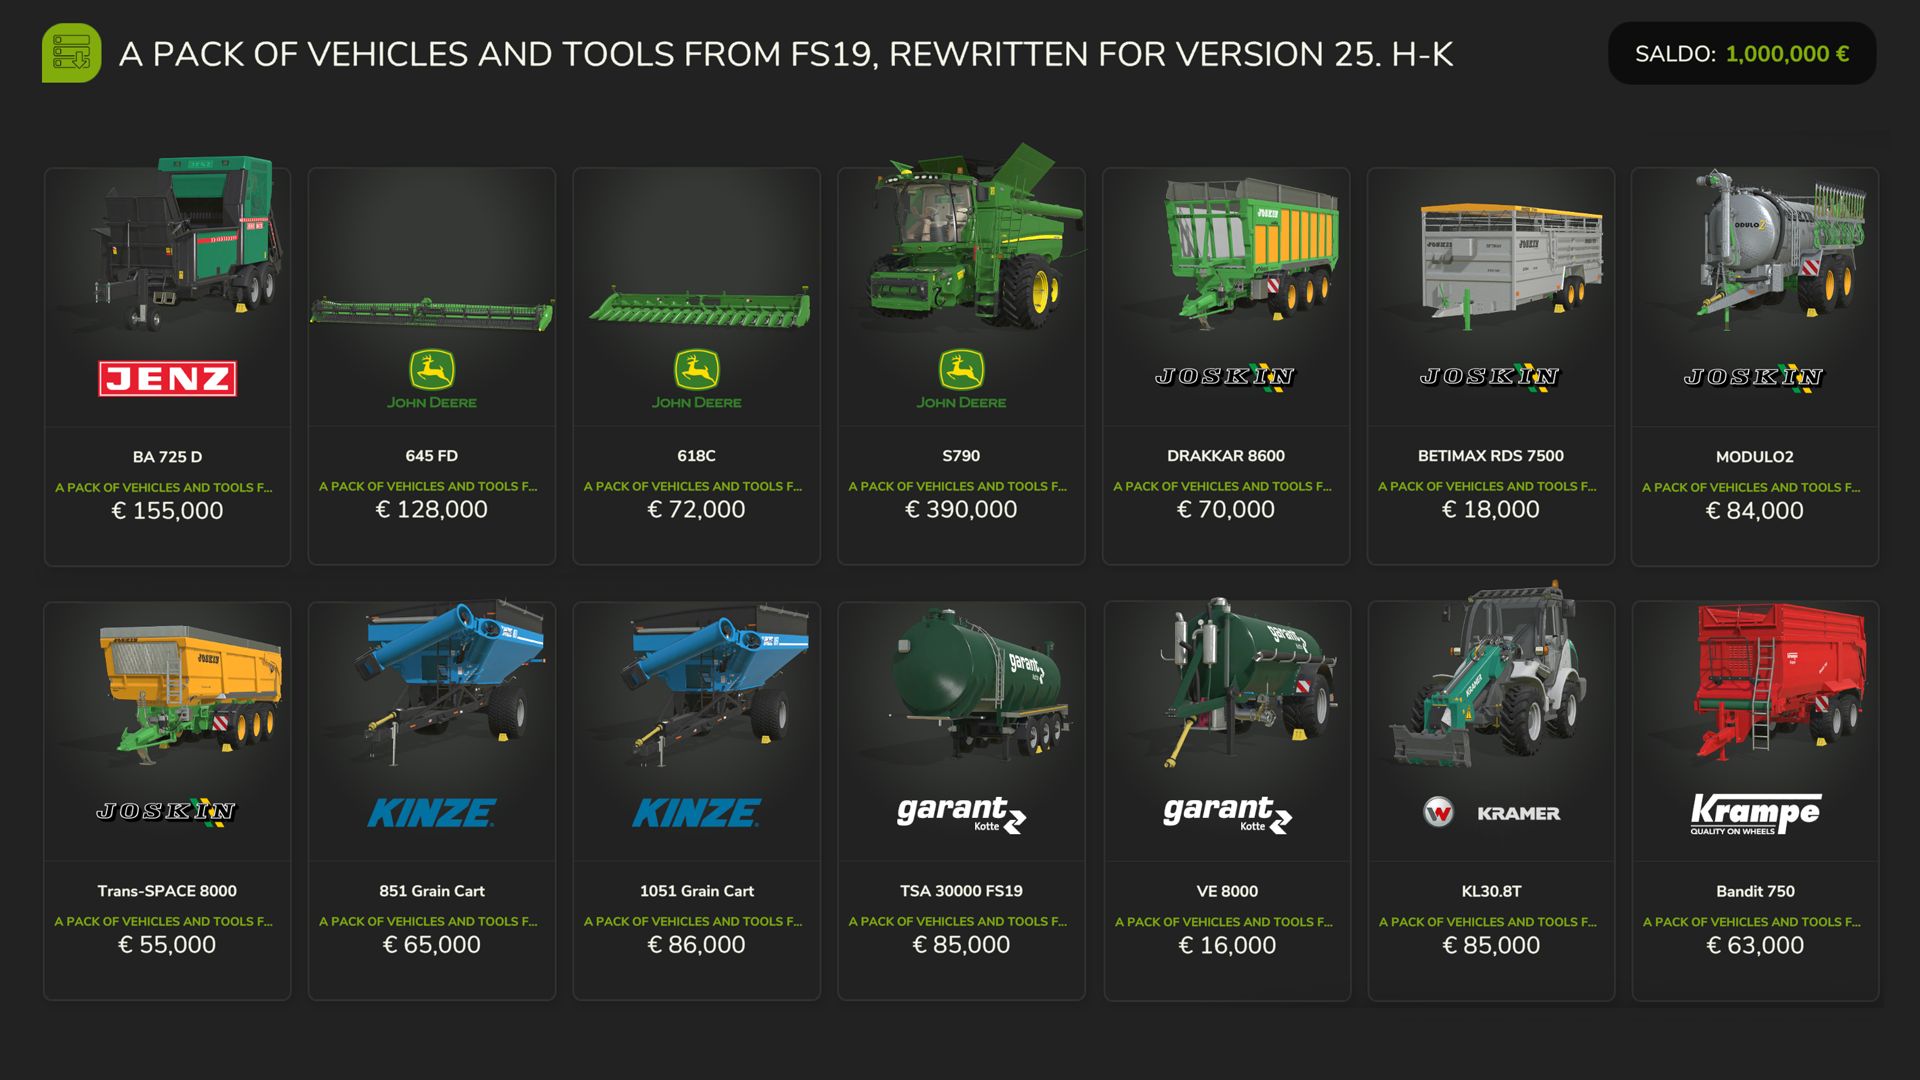
Task: Click the Kramer brand logo
Action: click(x=1491, y=813)
